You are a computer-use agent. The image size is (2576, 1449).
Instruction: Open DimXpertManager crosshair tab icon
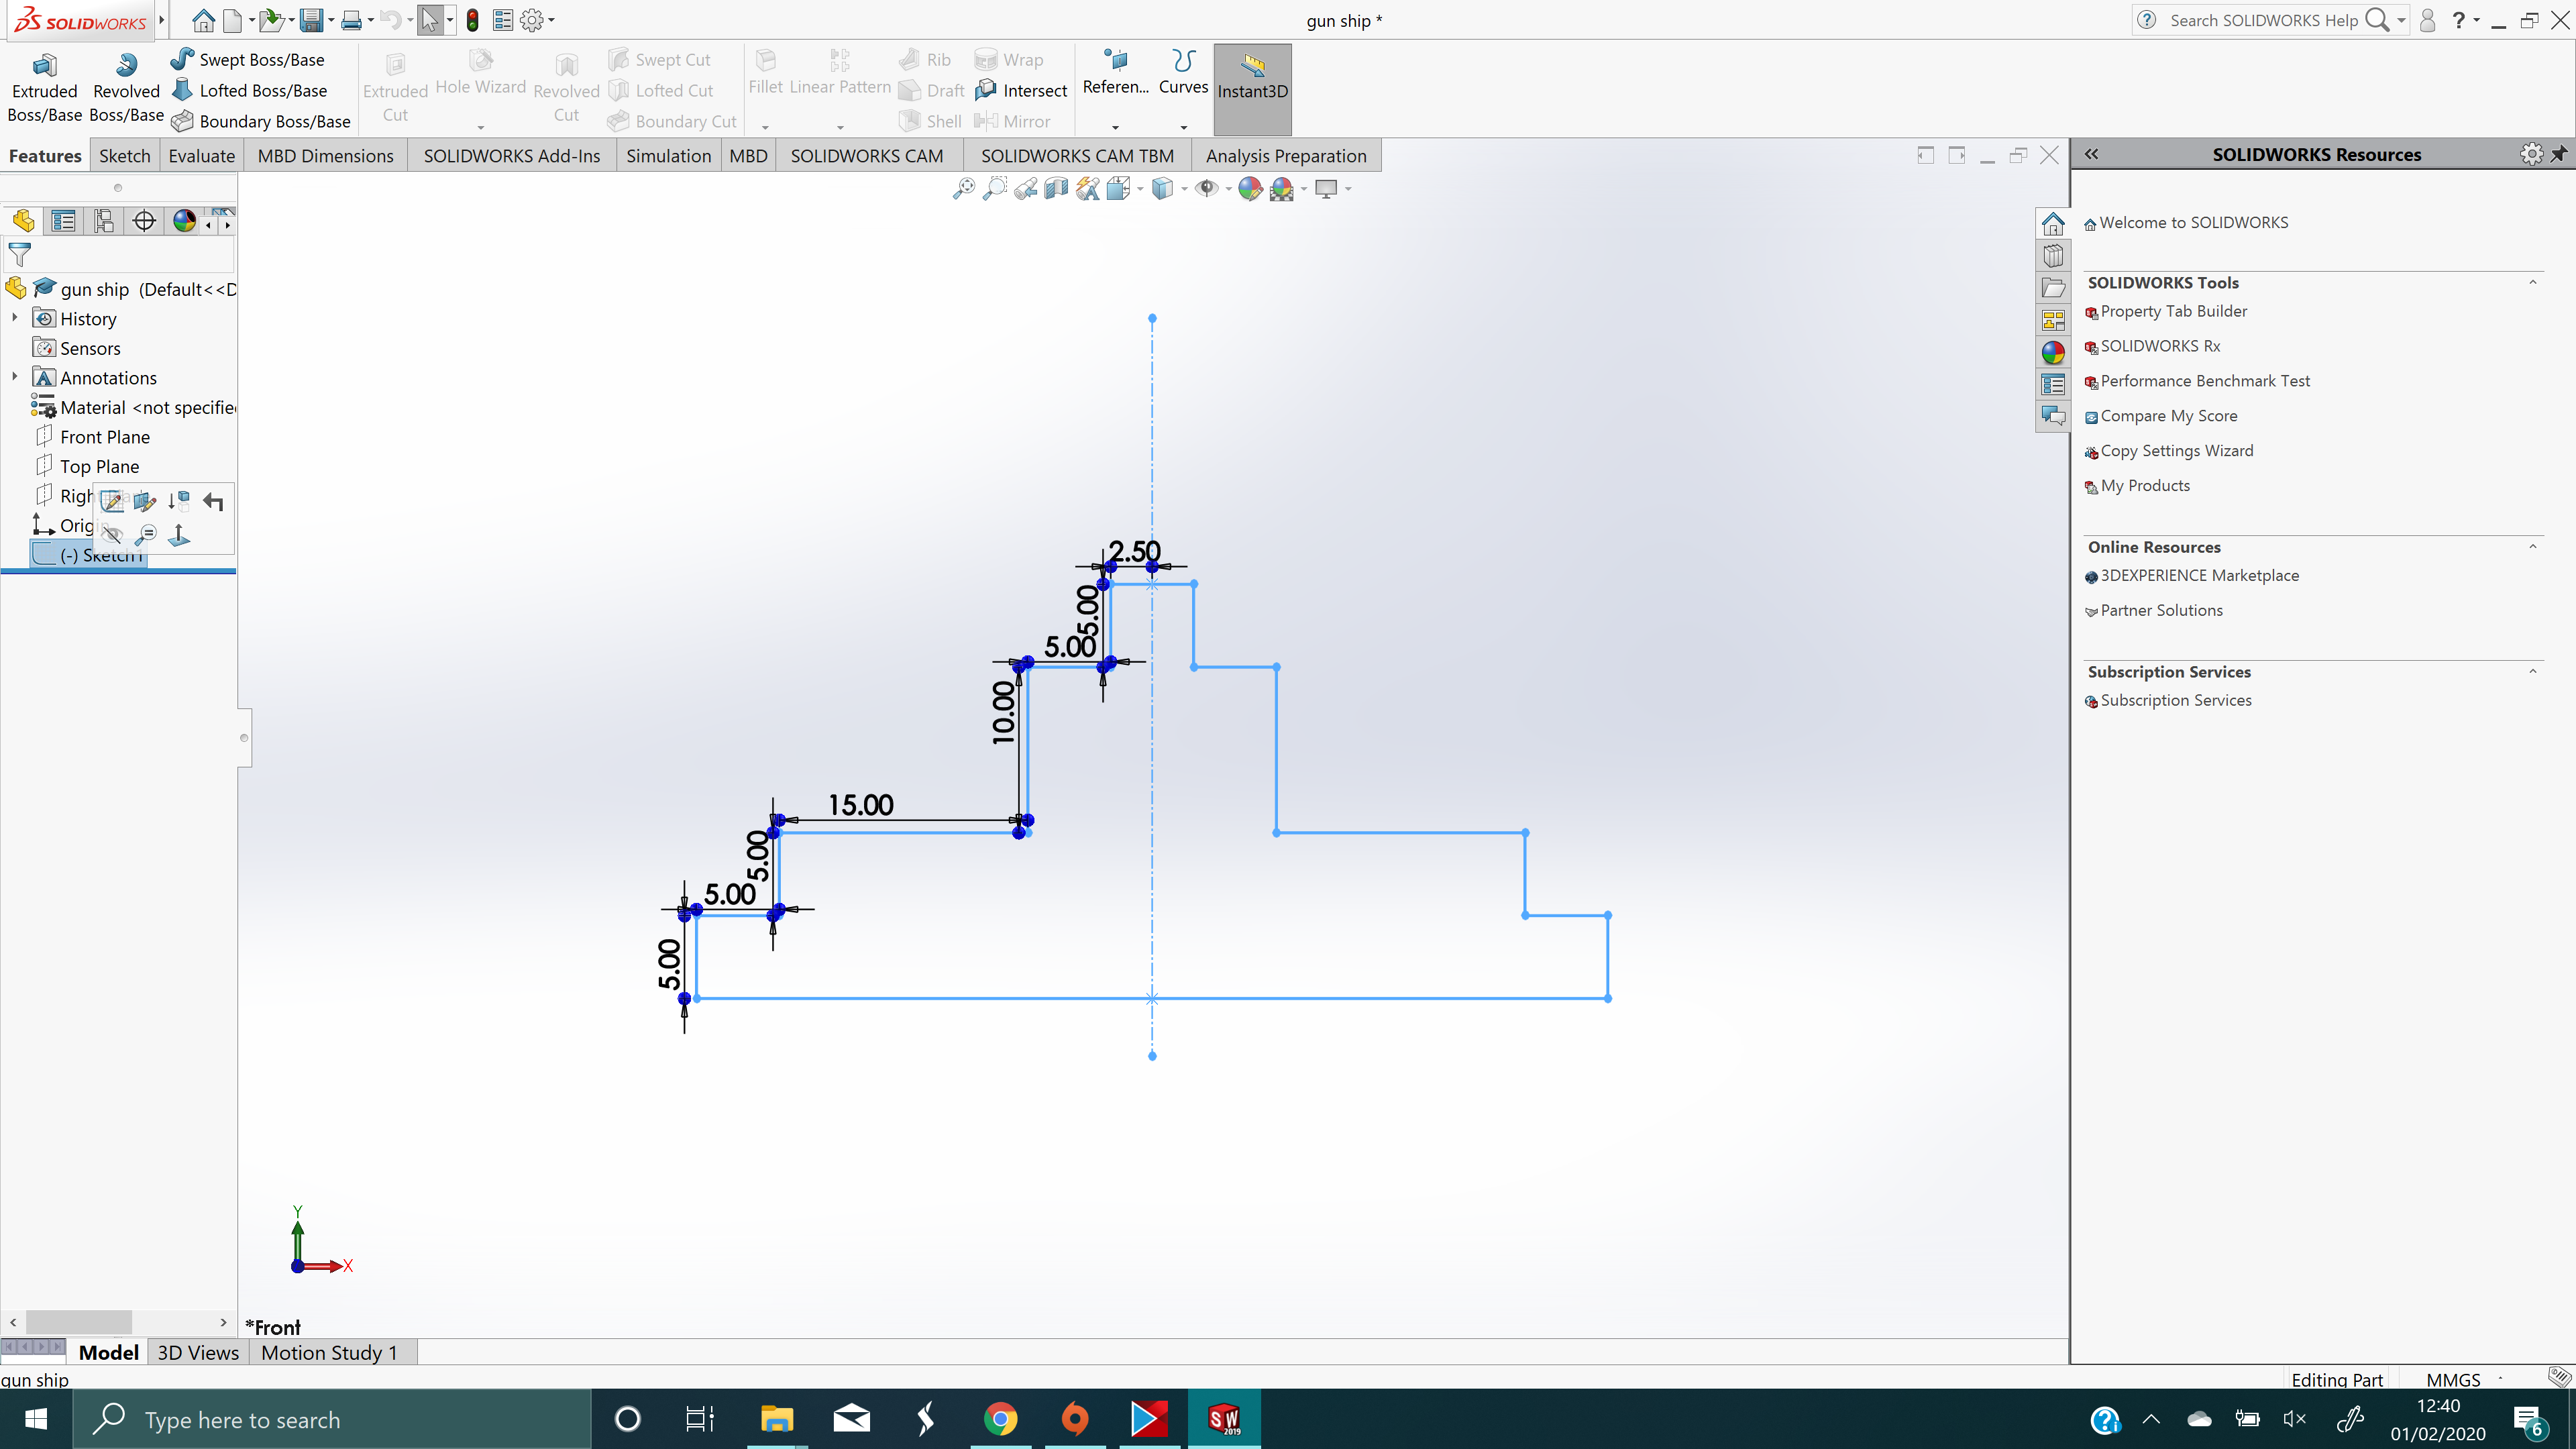tap(144, 221)
